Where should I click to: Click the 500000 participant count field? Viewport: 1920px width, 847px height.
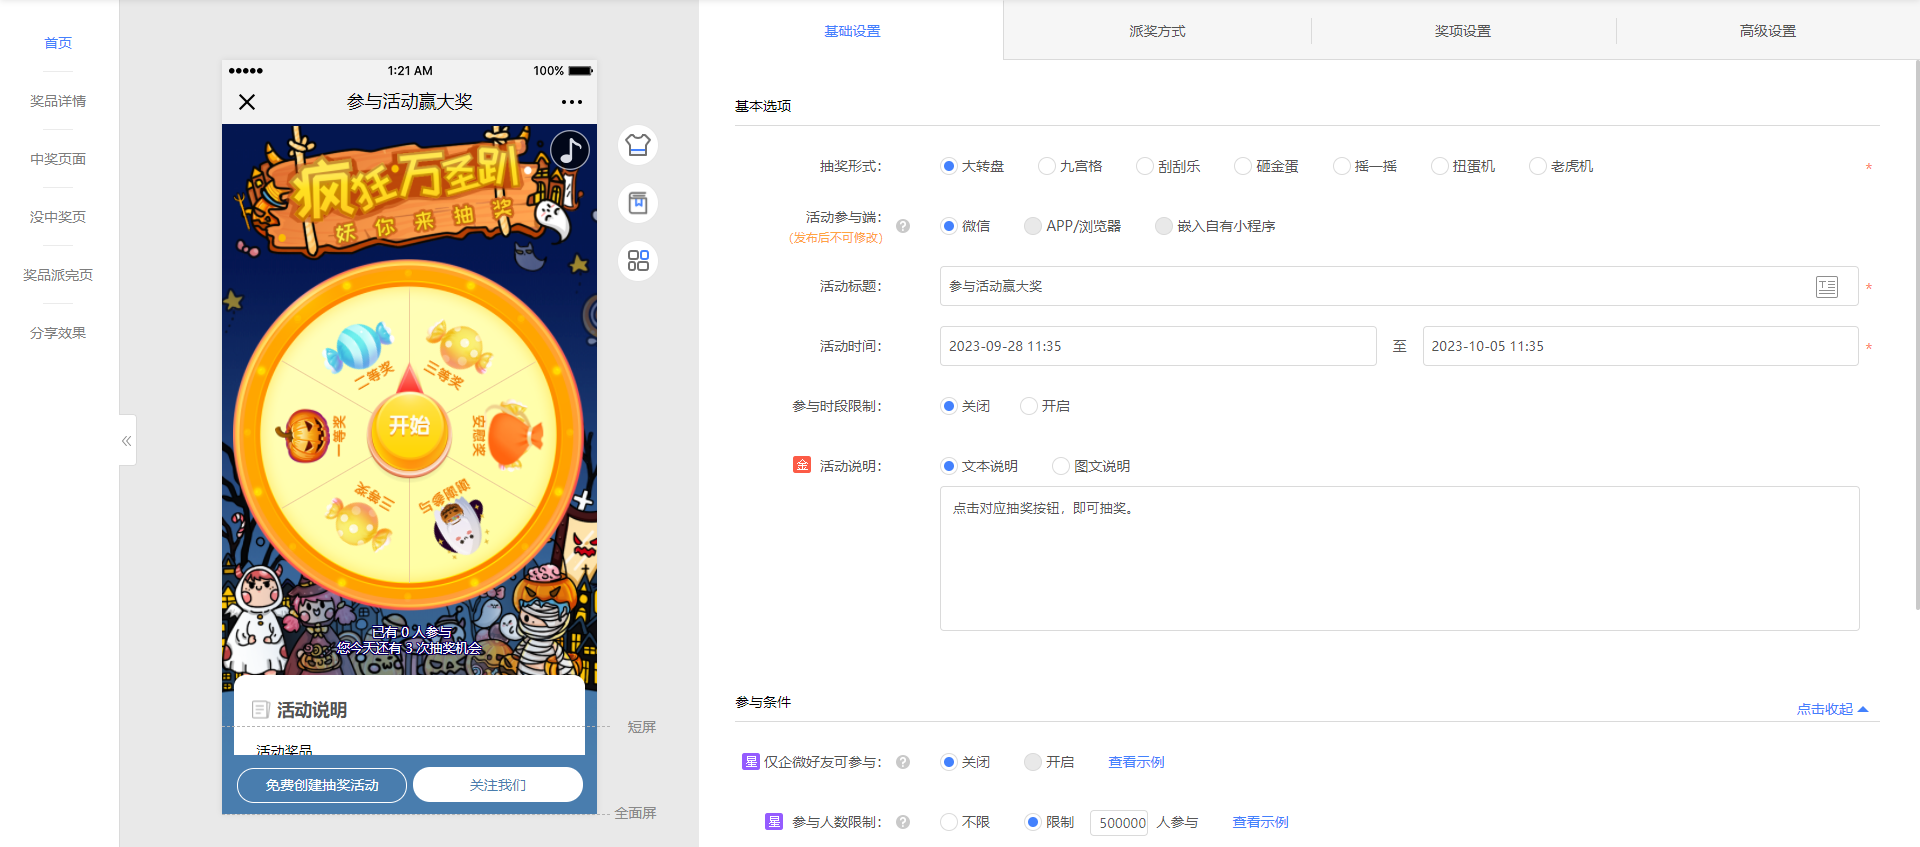pos(1119,823)
